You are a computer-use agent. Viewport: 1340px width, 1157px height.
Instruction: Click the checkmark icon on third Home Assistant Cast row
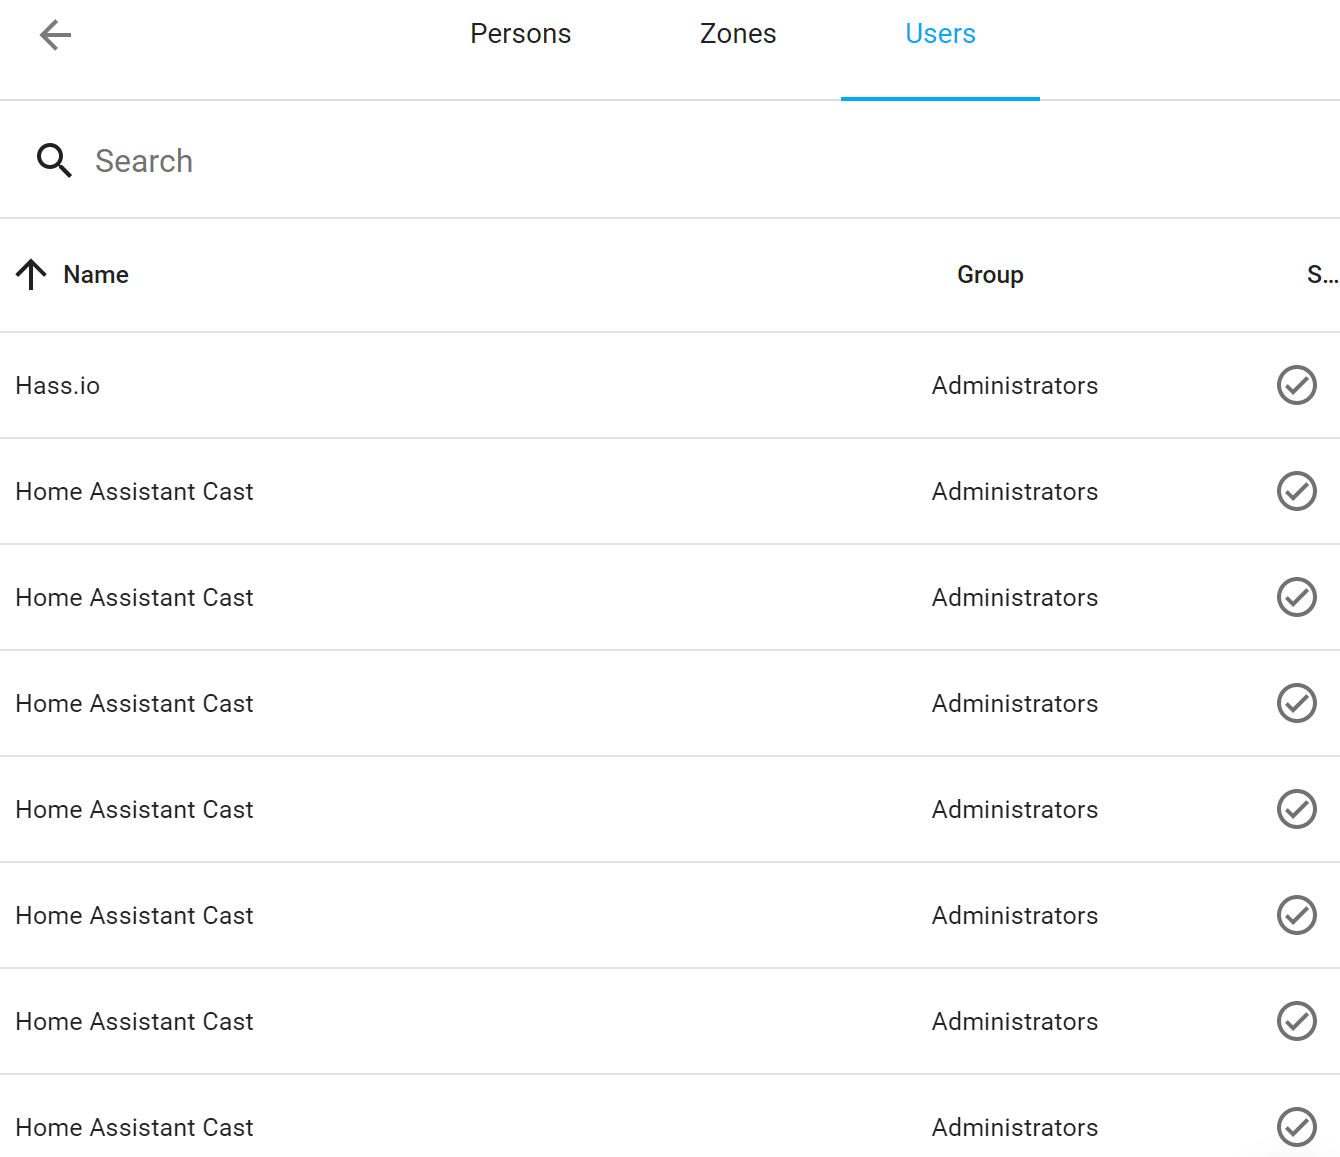1296,703
